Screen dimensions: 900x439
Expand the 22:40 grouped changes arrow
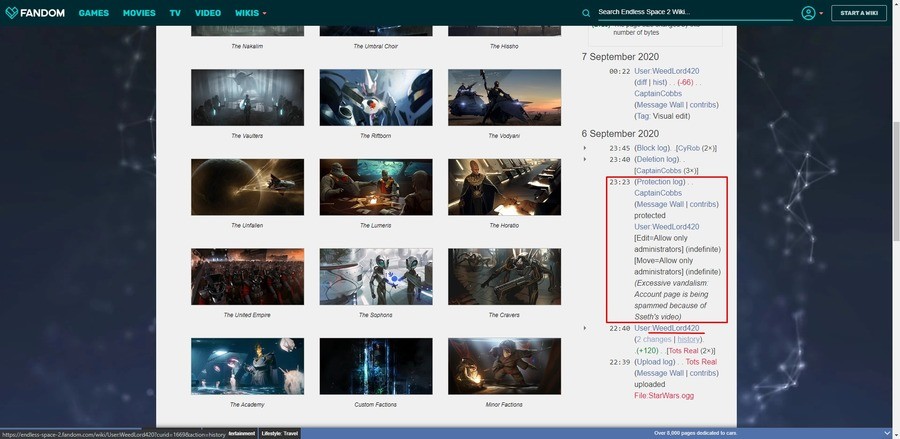coord(585,328)
